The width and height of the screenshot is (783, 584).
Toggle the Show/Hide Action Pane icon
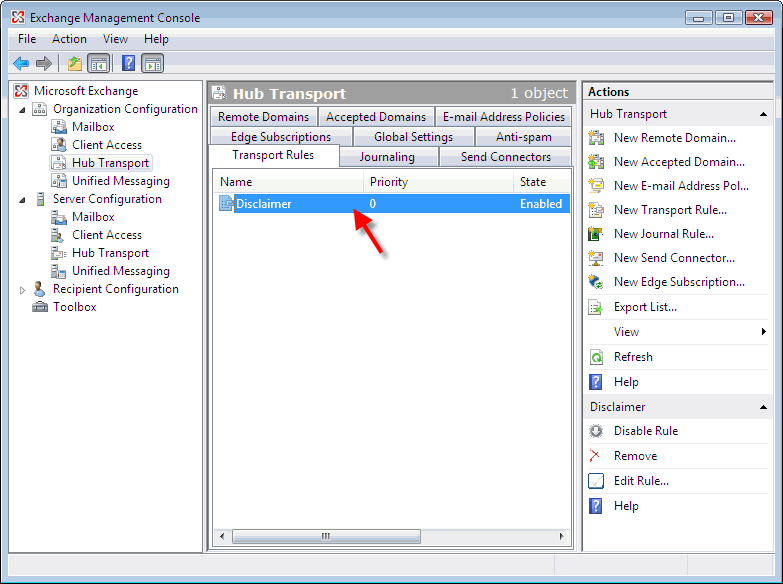pos(152,63)
